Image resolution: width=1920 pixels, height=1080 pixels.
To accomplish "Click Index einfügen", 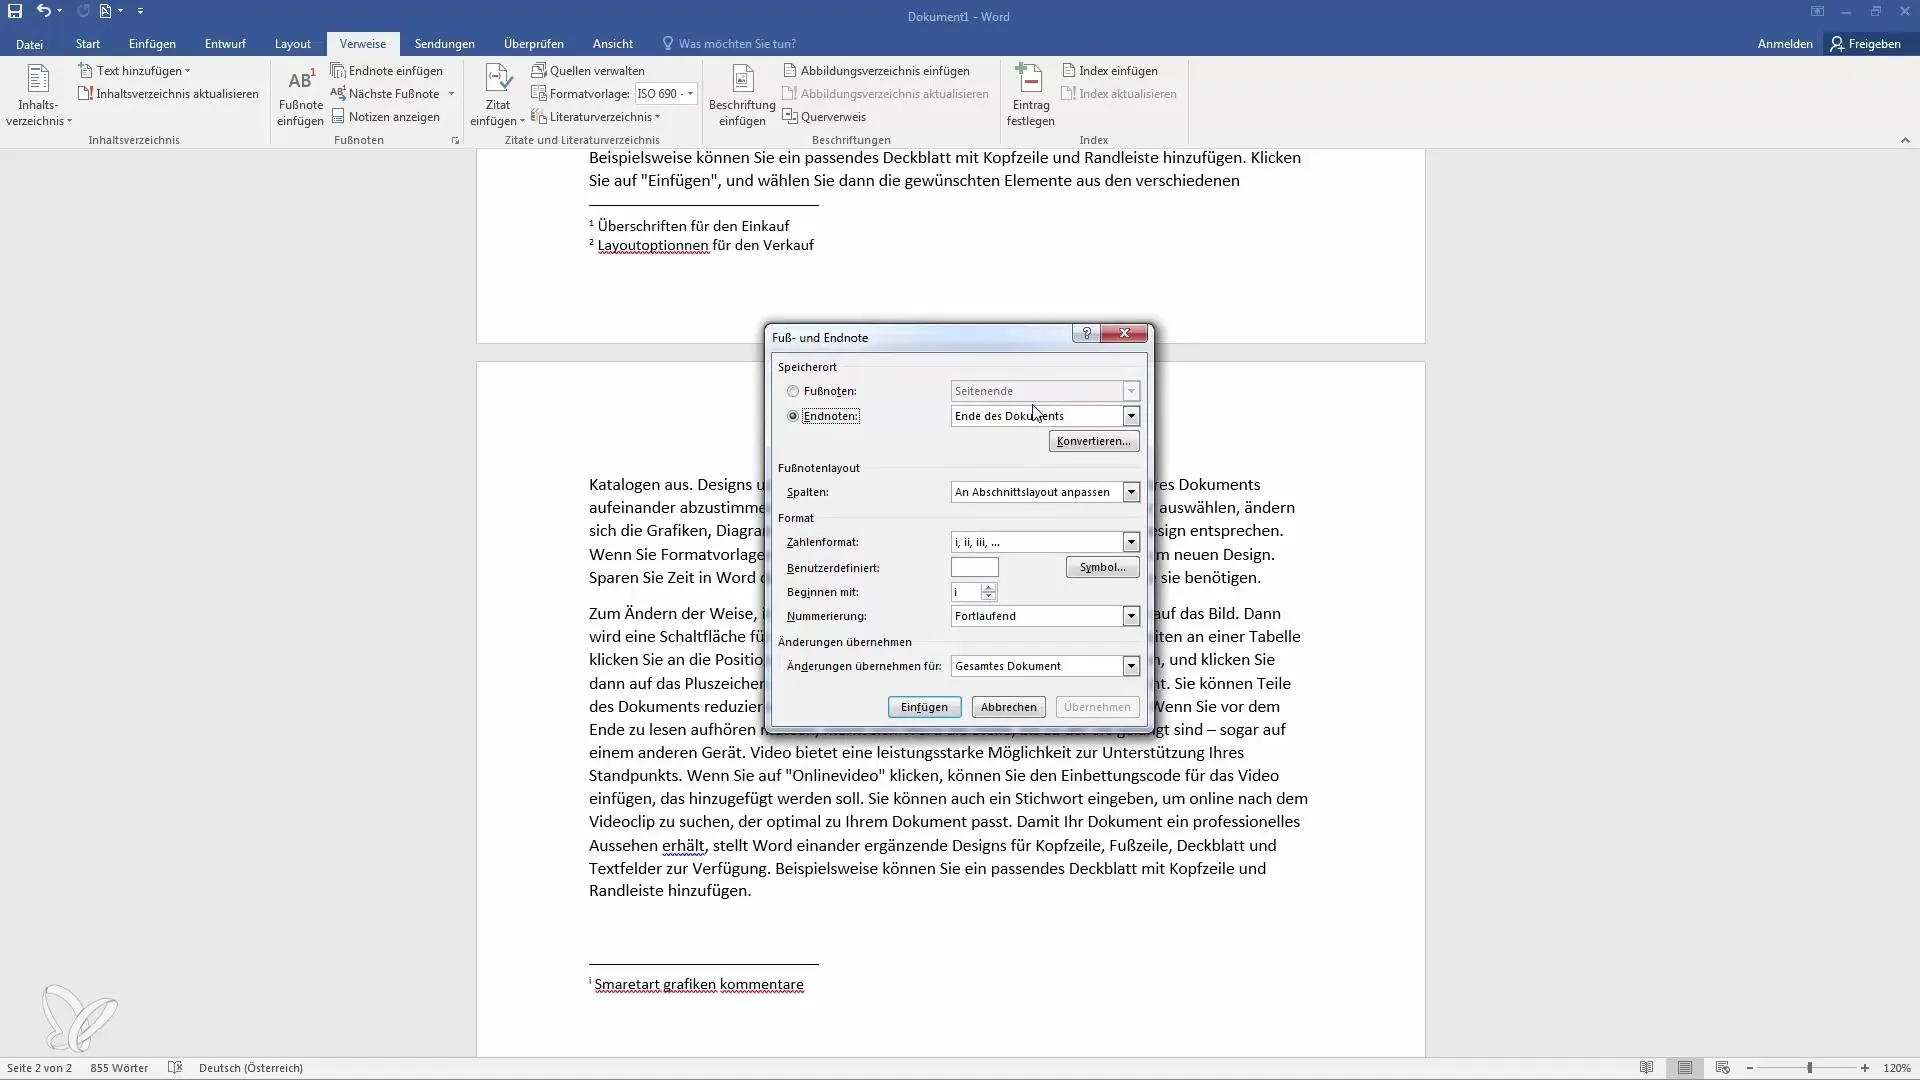I will pos(1109,71).
